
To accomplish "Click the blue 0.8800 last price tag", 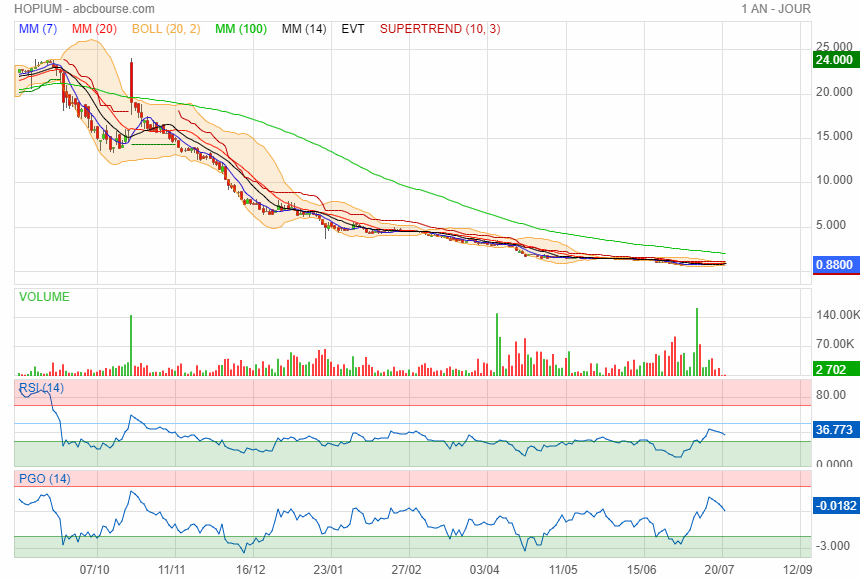I will click(836, 265).
